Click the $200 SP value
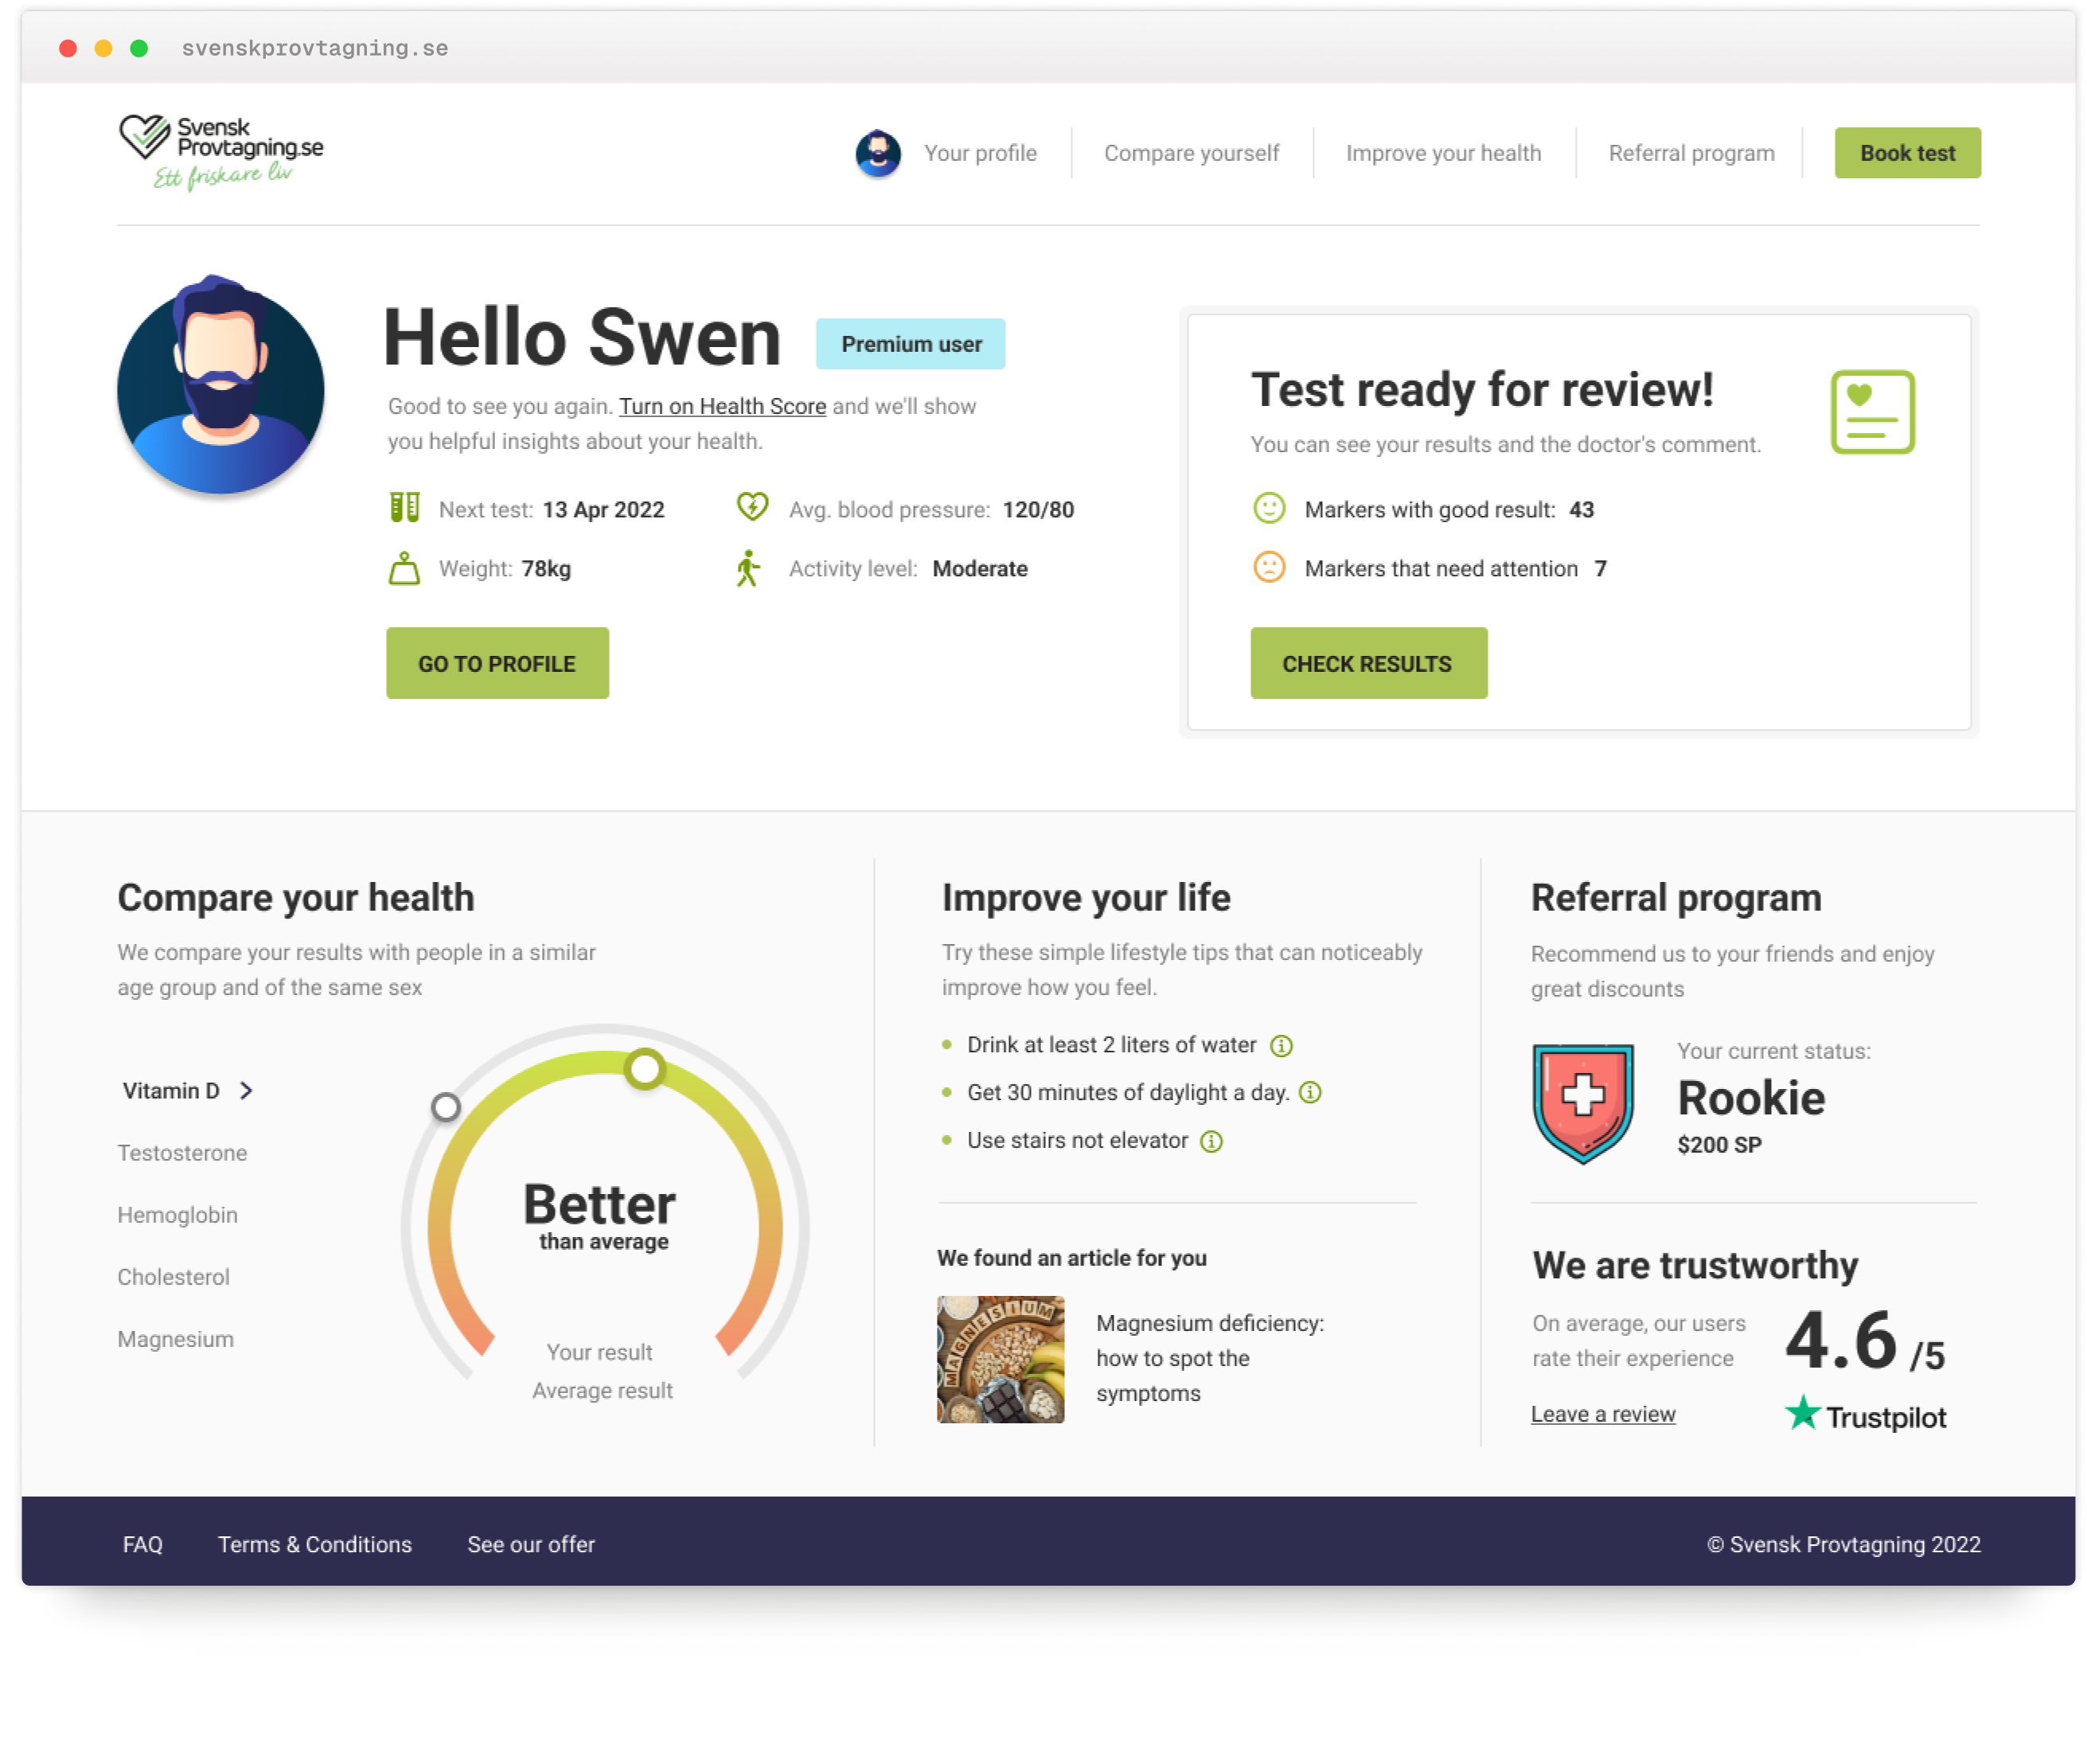The height and width of the screenshot is (1764, 2087). click(x=1719, y=1145)
